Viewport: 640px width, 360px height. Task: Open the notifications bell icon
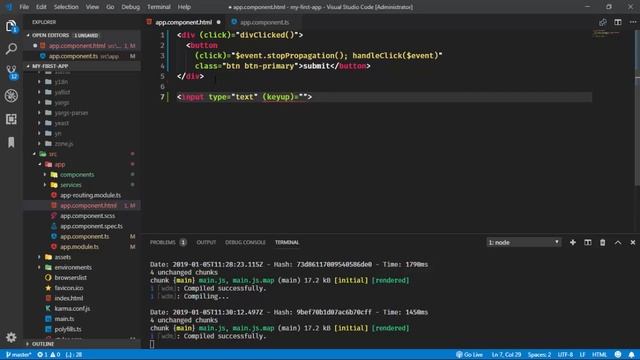[x=631, y=355]
